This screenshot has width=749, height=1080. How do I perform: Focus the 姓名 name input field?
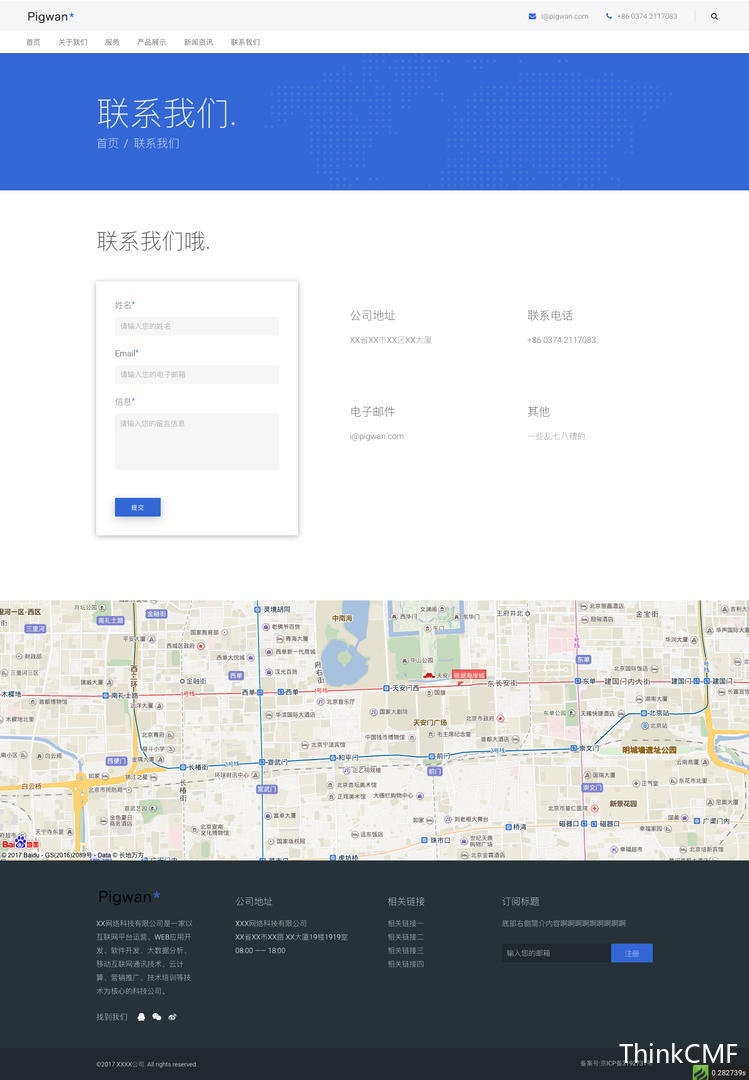click(x=196, y=326)
